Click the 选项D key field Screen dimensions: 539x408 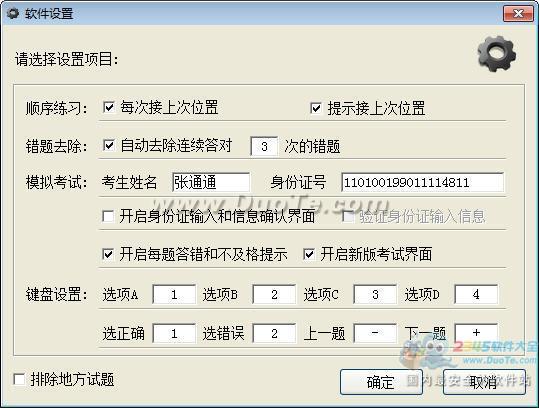tap(476, 294)
